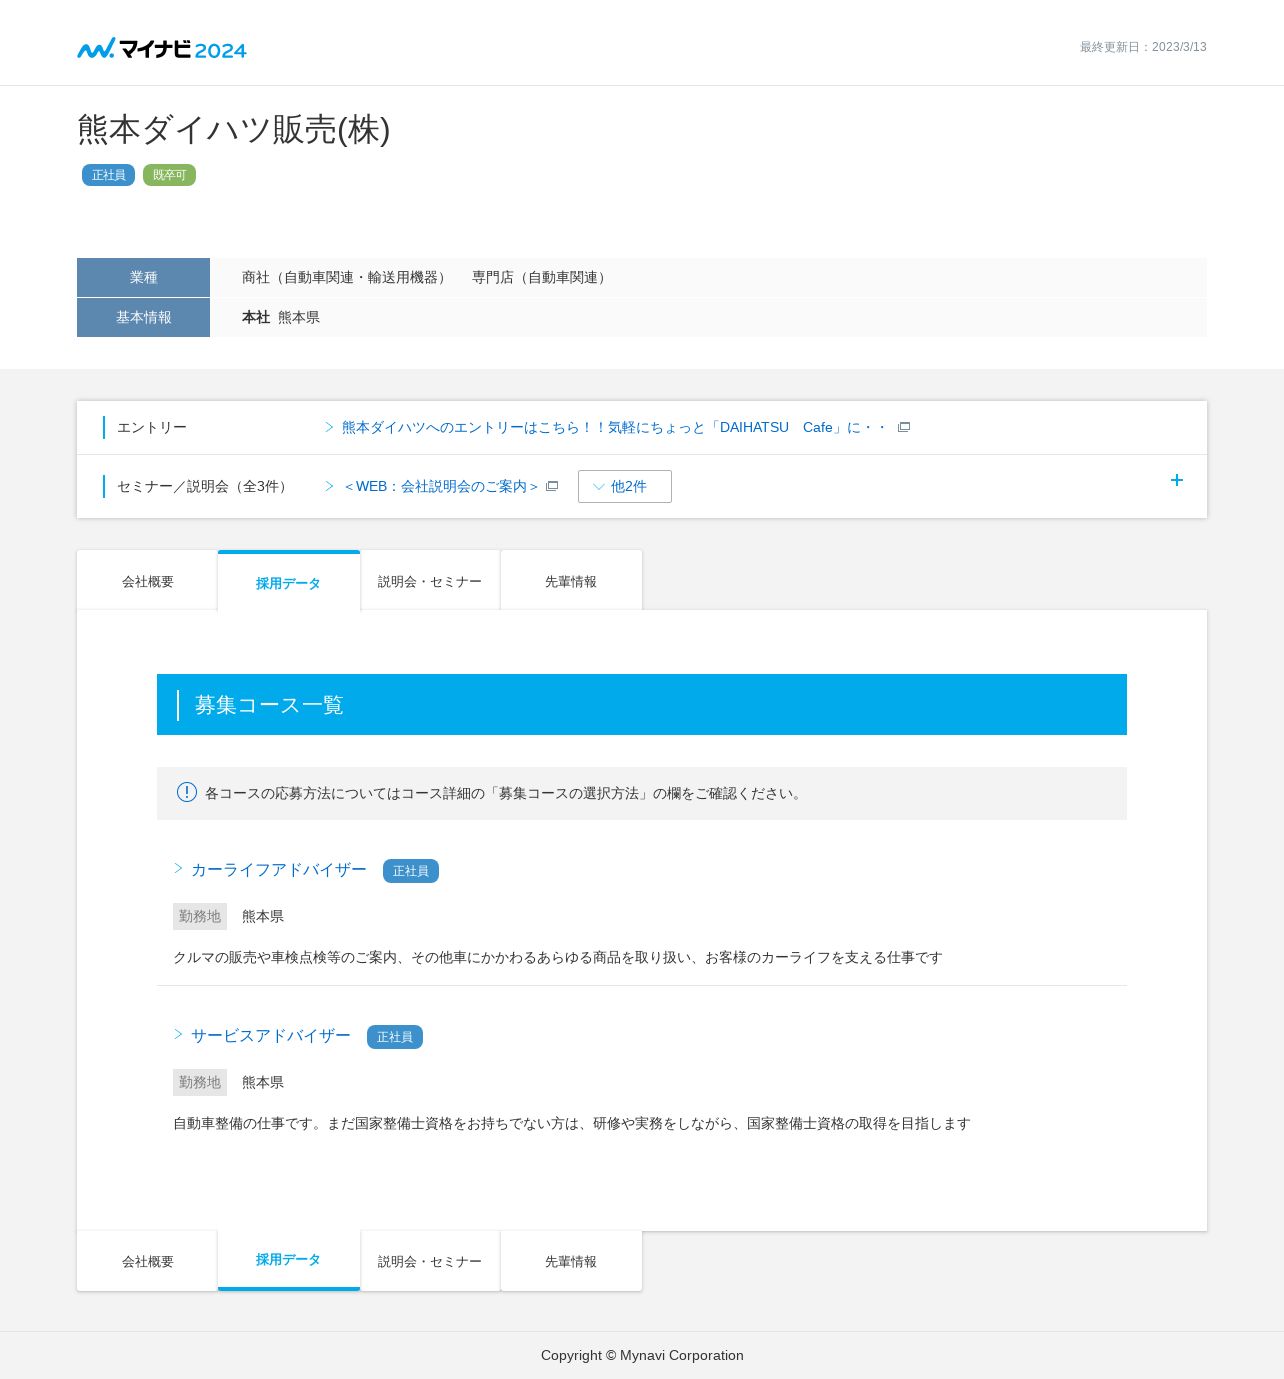Image resolution: width=1284 pixels, height=1379 pixels.
Task: Click 正社員 badge under company name
Action: pyautogui.click(x=108, y=175)
